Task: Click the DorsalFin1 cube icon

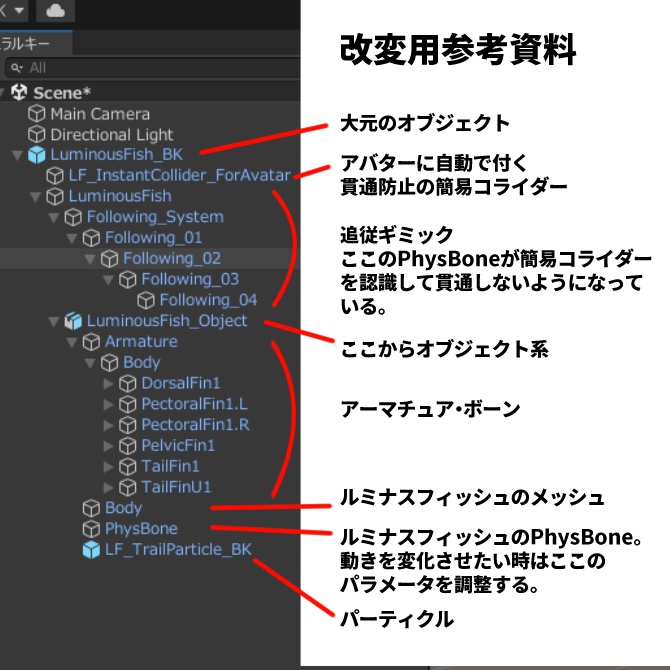Action: [x=127, y=383]
